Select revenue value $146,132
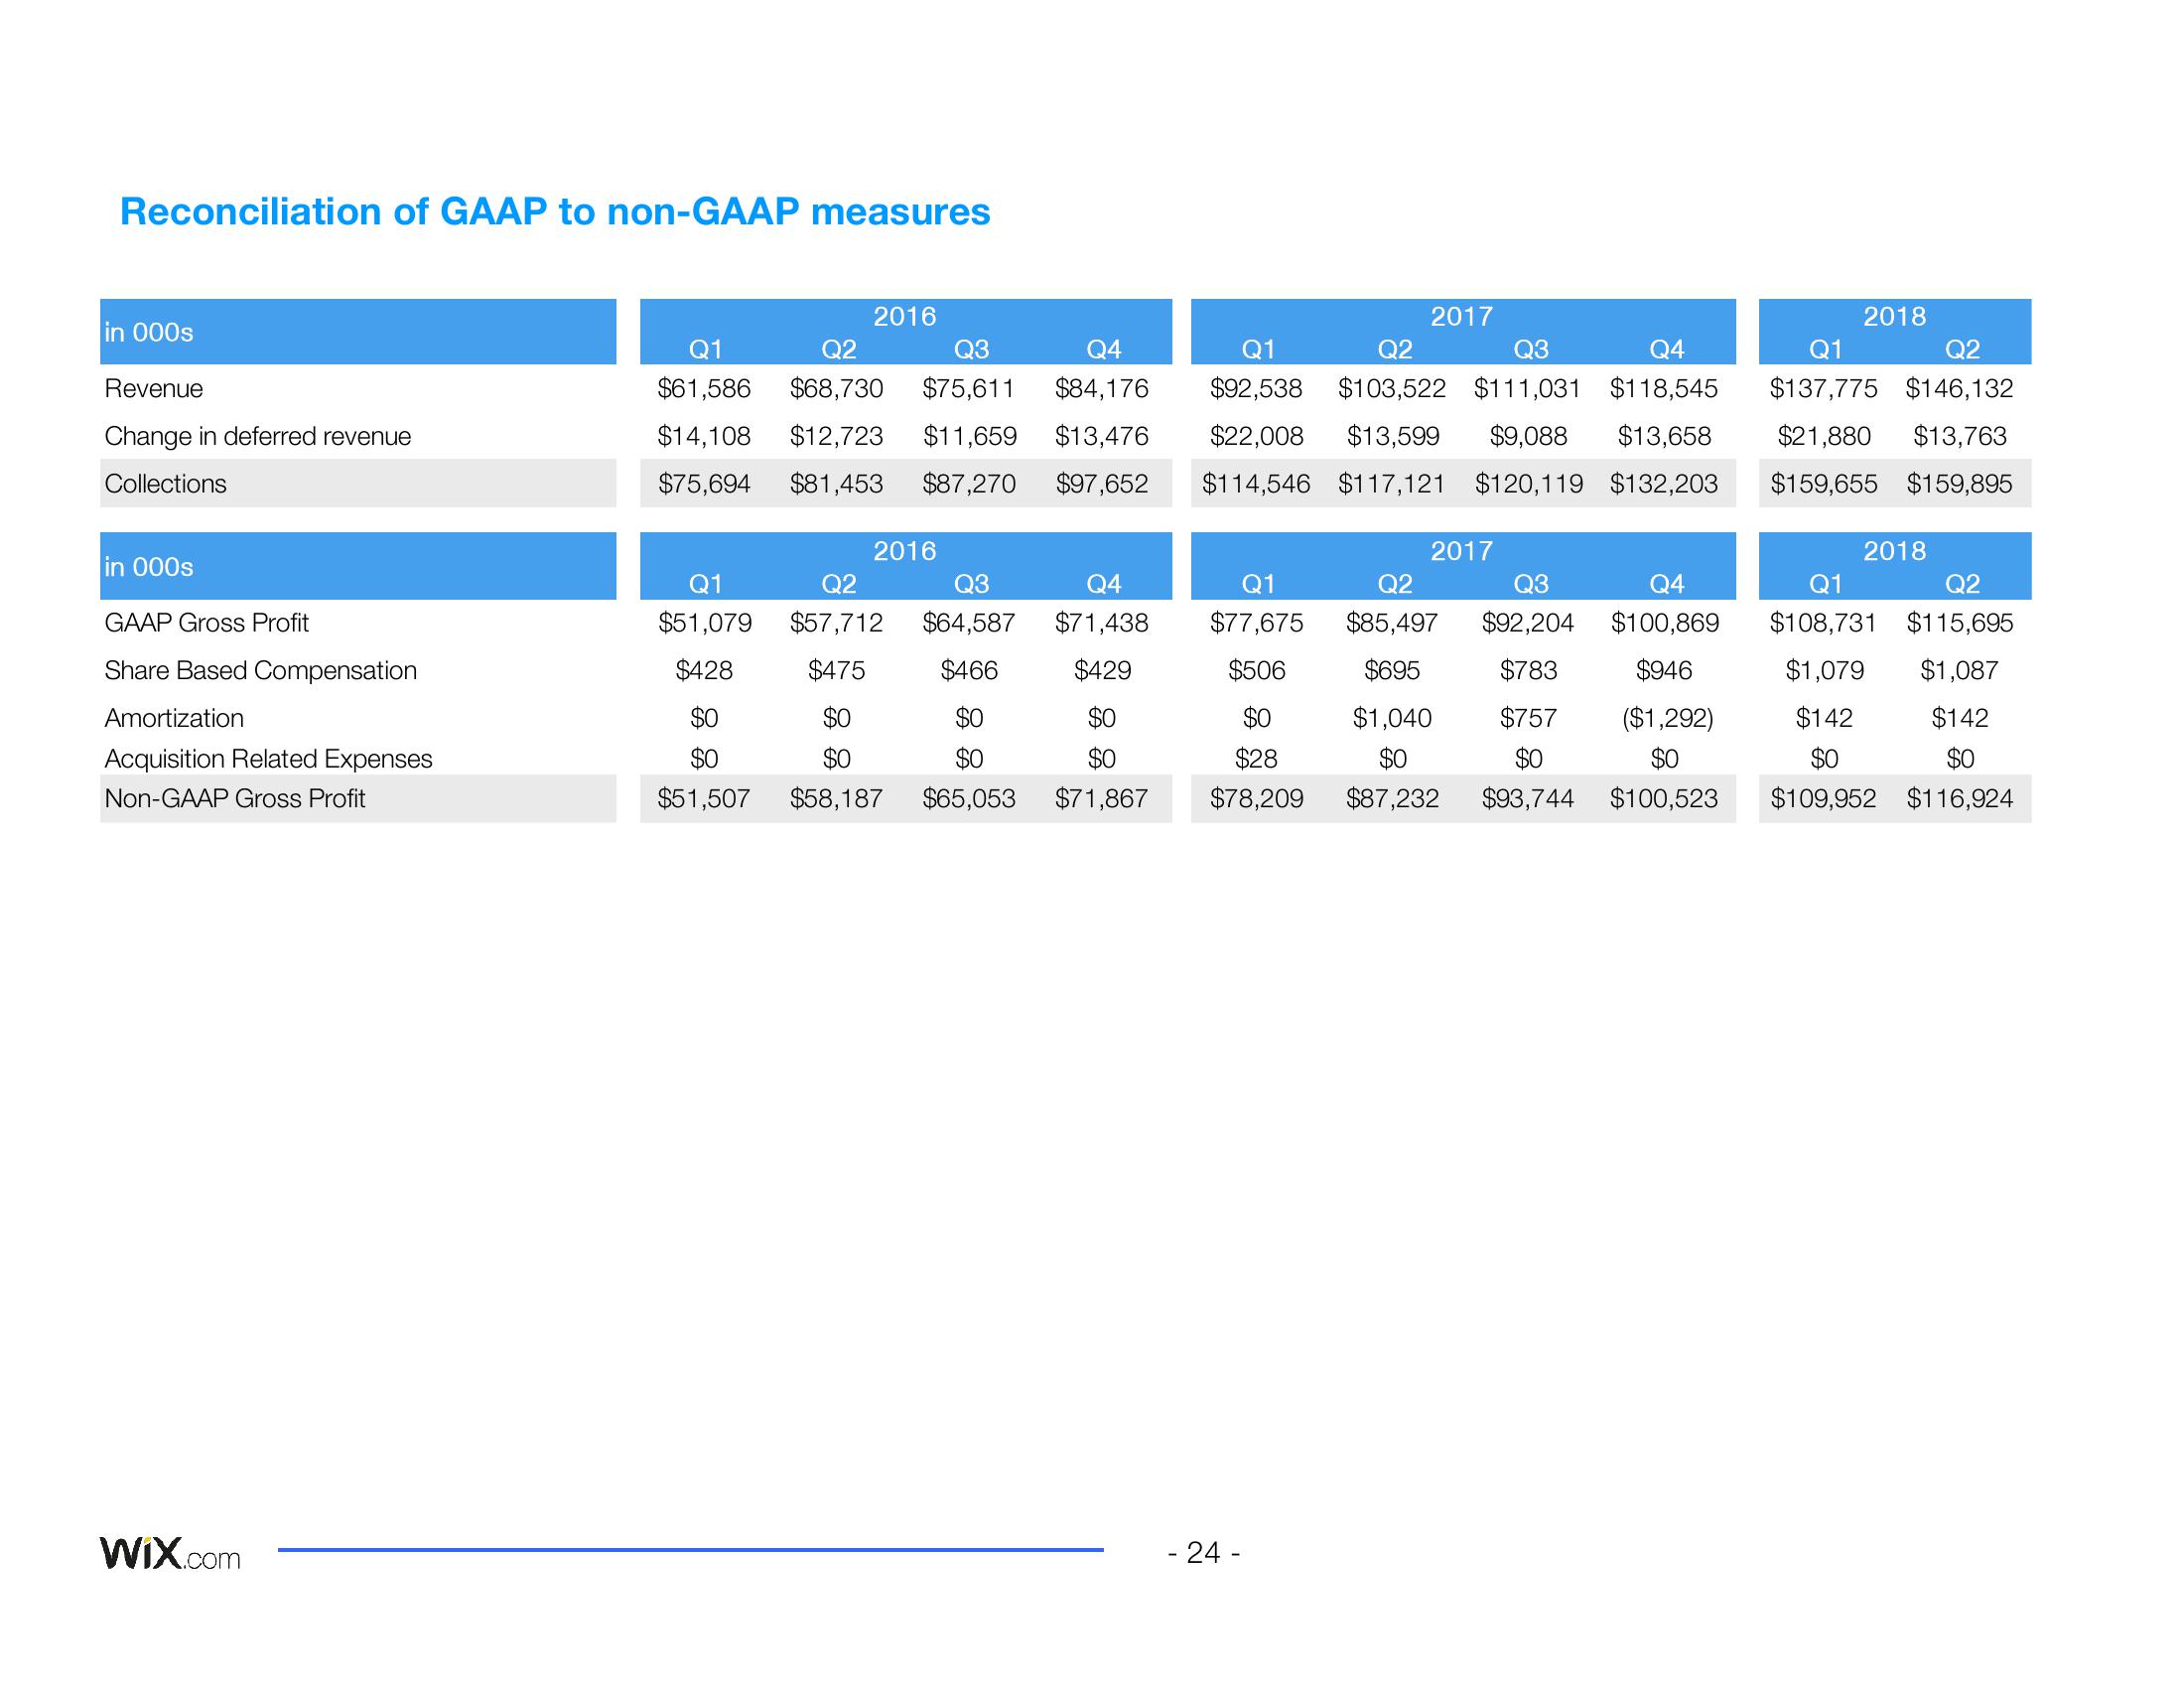Image resolution: width=2184 pixels, height=1688 pixels. pos(1960,388)
